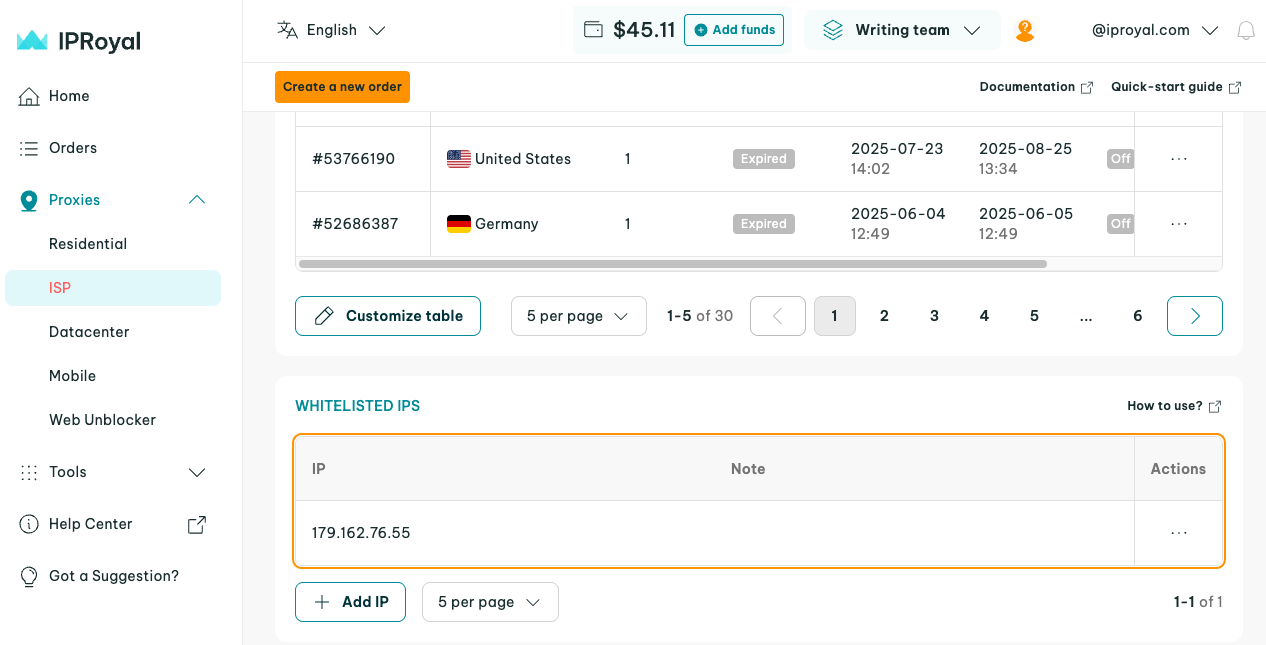Click the orange user avatar icon
This screenshot has width=1266, height=645.
click(x=1024, y=31)
